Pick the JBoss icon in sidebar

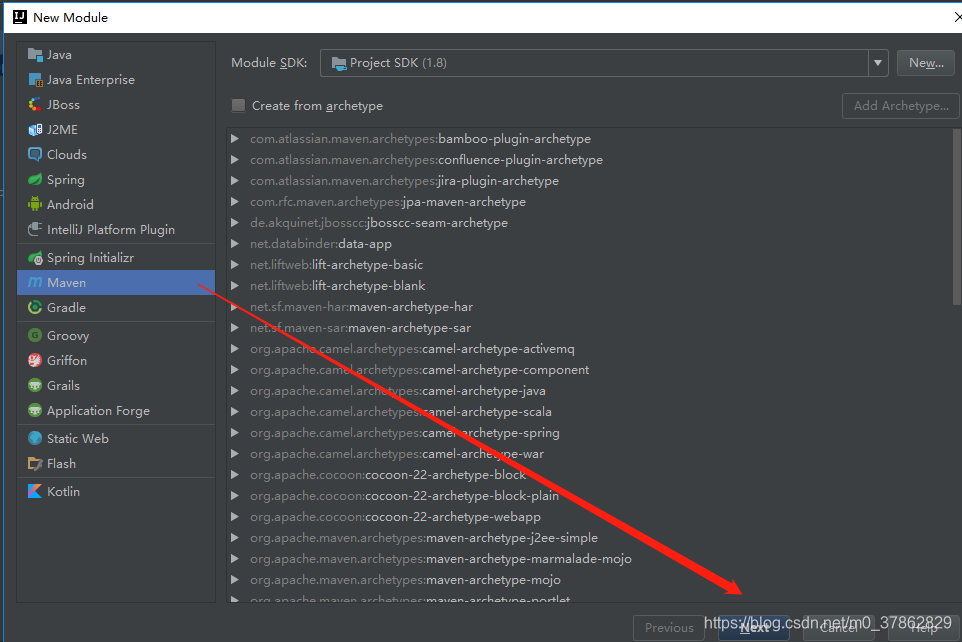click(35, 105)
